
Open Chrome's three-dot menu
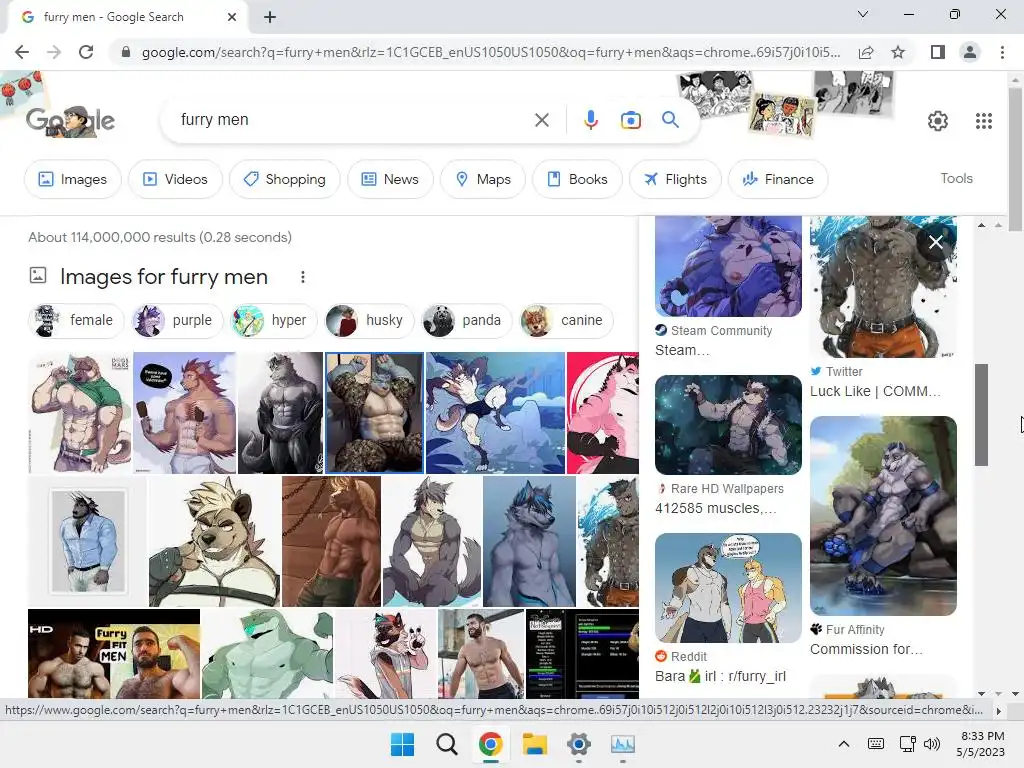1002,52
